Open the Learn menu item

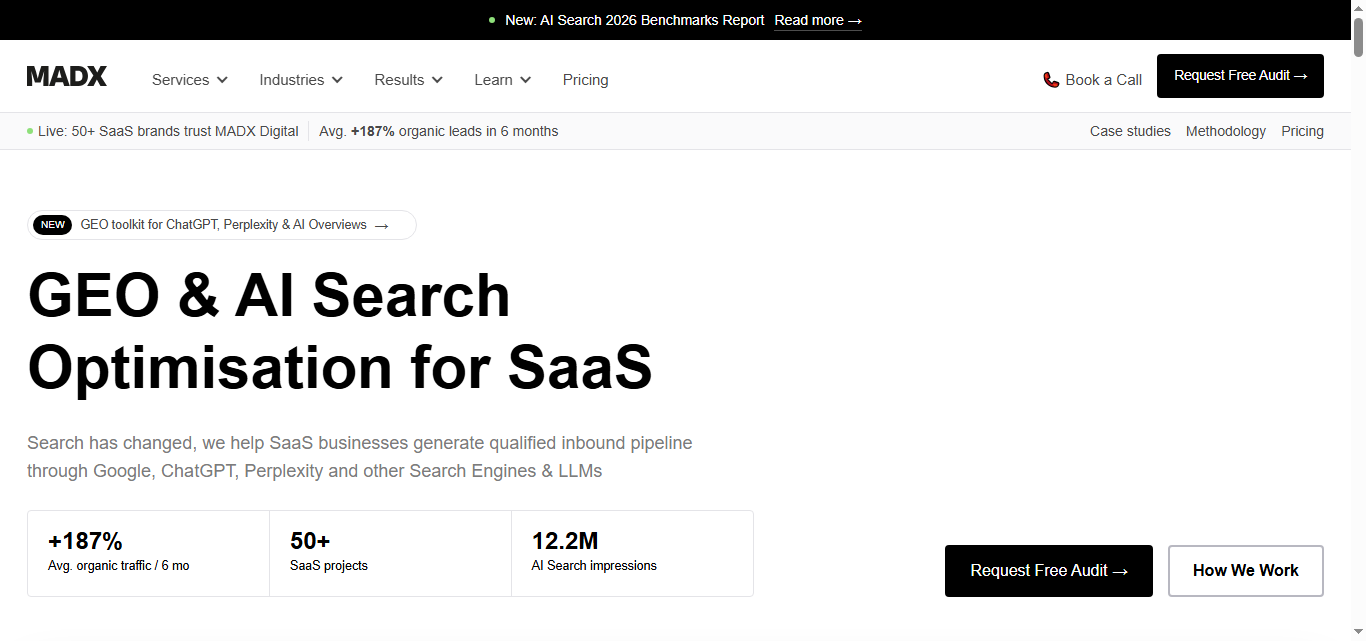[503, 80]
